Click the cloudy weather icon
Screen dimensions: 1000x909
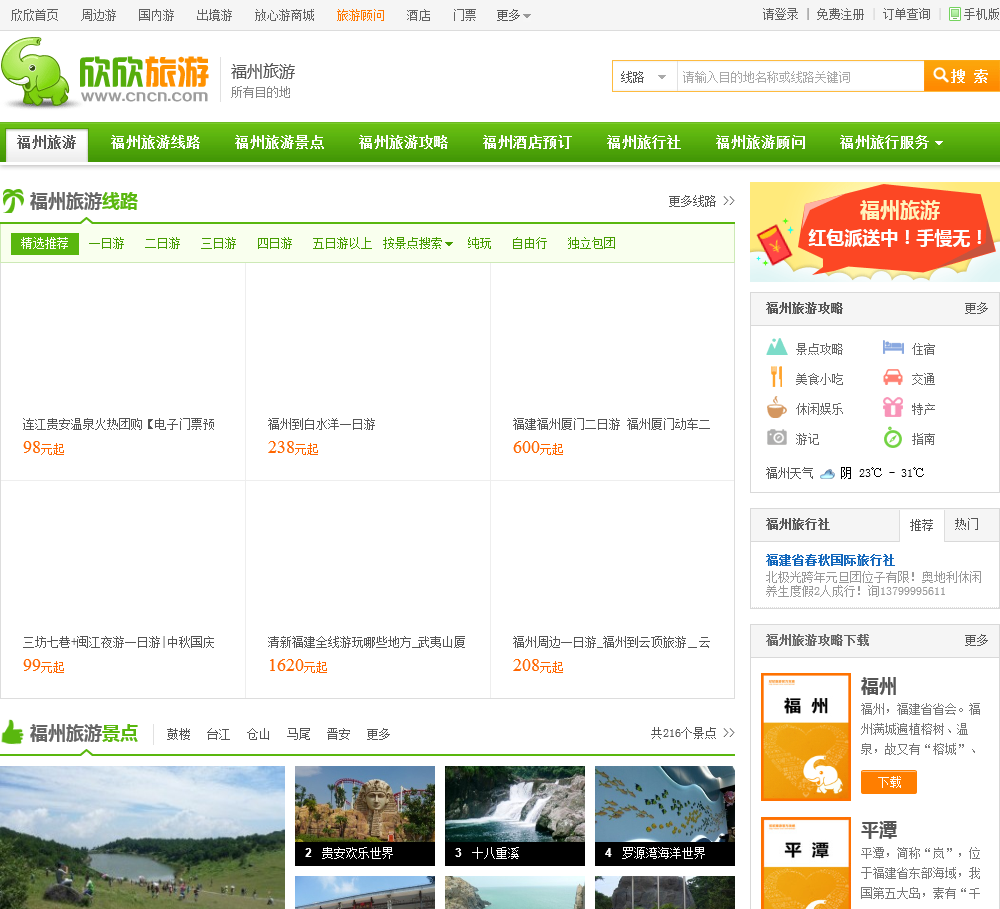pyautogui.click(x=827, y=473)
